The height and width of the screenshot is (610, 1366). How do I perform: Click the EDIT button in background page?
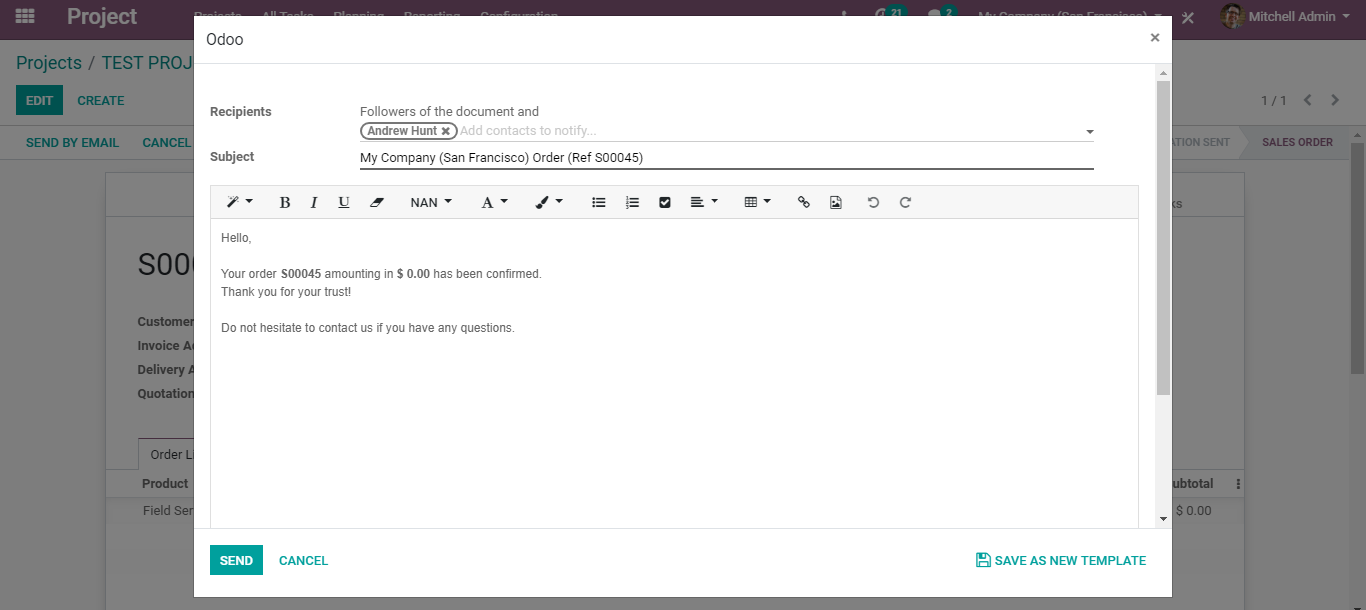coord(39,100)
